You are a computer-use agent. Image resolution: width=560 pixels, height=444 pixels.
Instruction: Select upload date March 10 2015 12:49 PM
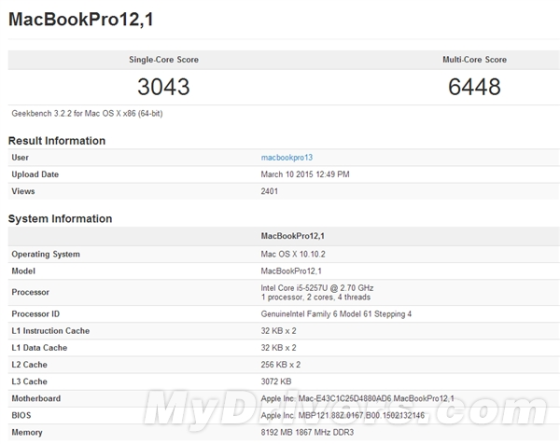coord(305,174)
